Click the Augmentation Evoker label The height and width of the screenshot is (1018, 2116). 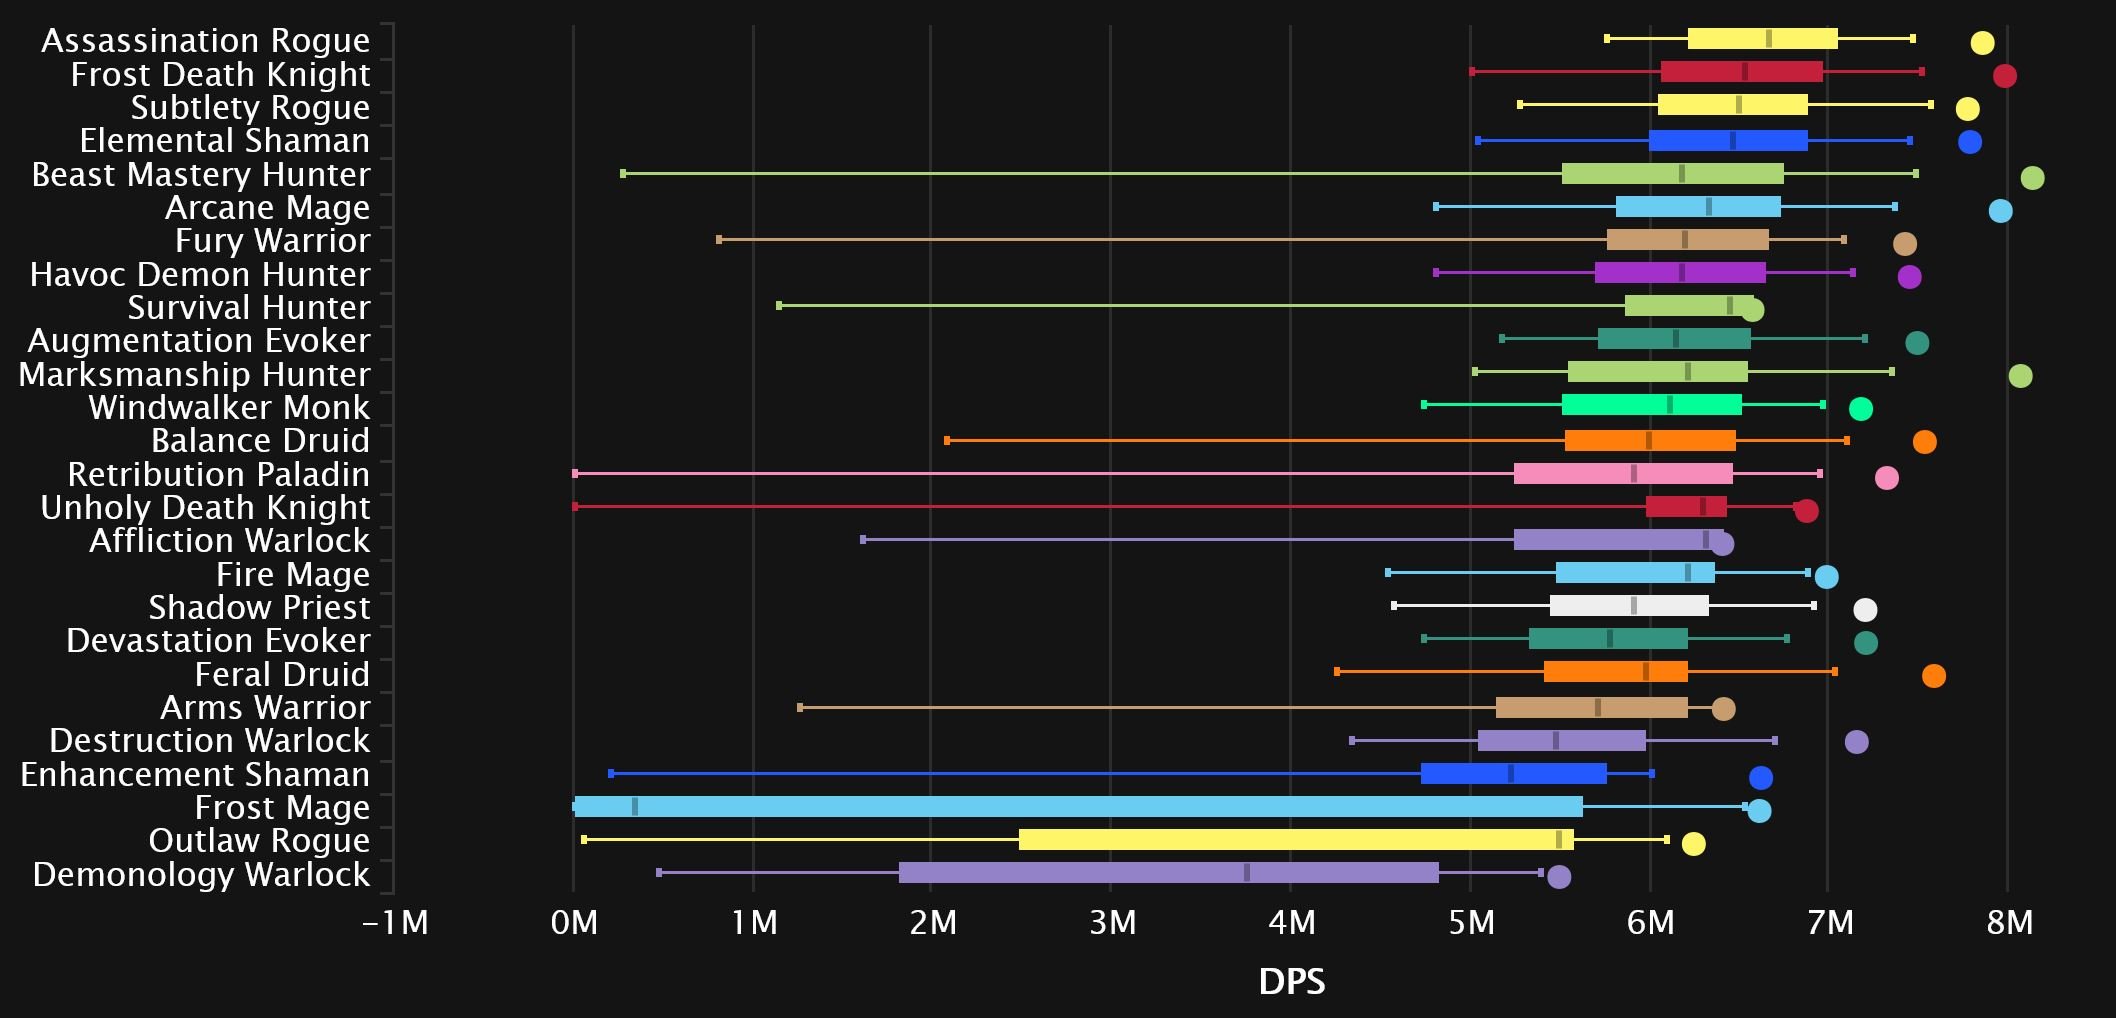(198, 341)
